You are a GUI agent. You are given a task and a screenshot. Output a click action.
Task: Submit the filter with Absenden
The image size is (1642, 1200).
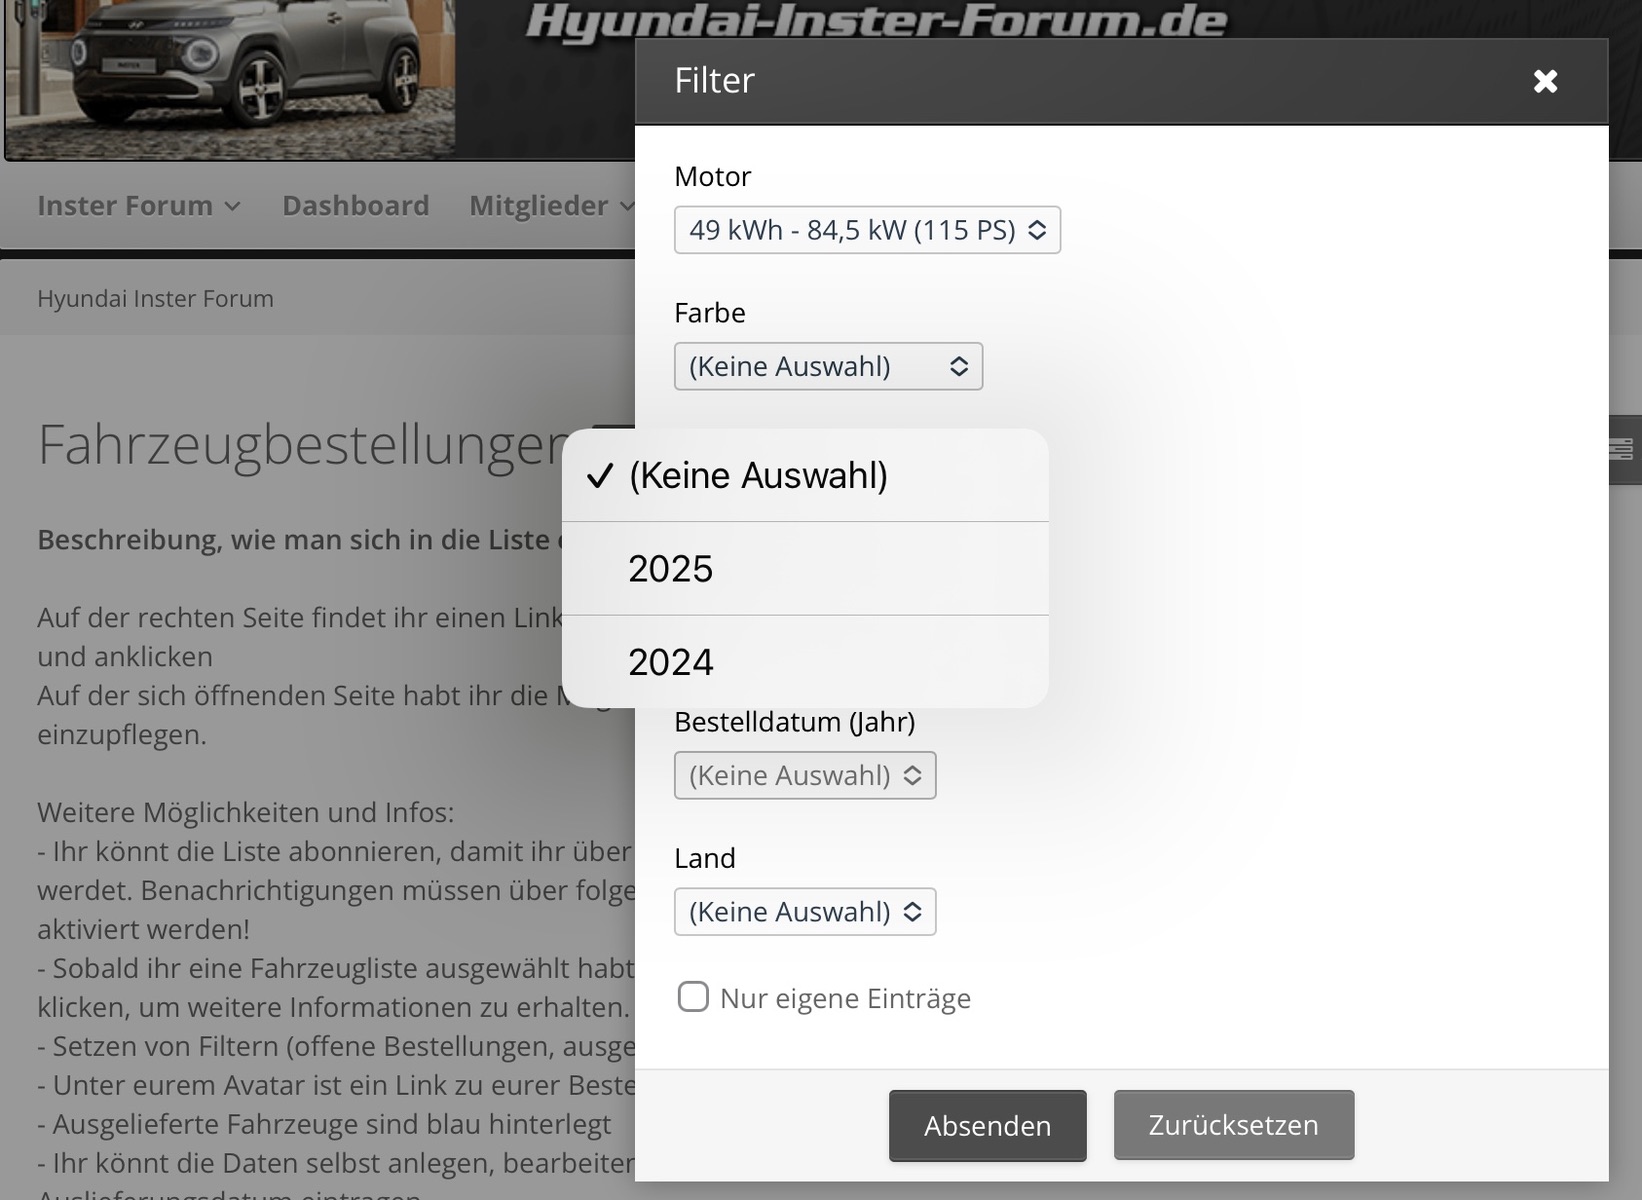(x=986, y=1125)
